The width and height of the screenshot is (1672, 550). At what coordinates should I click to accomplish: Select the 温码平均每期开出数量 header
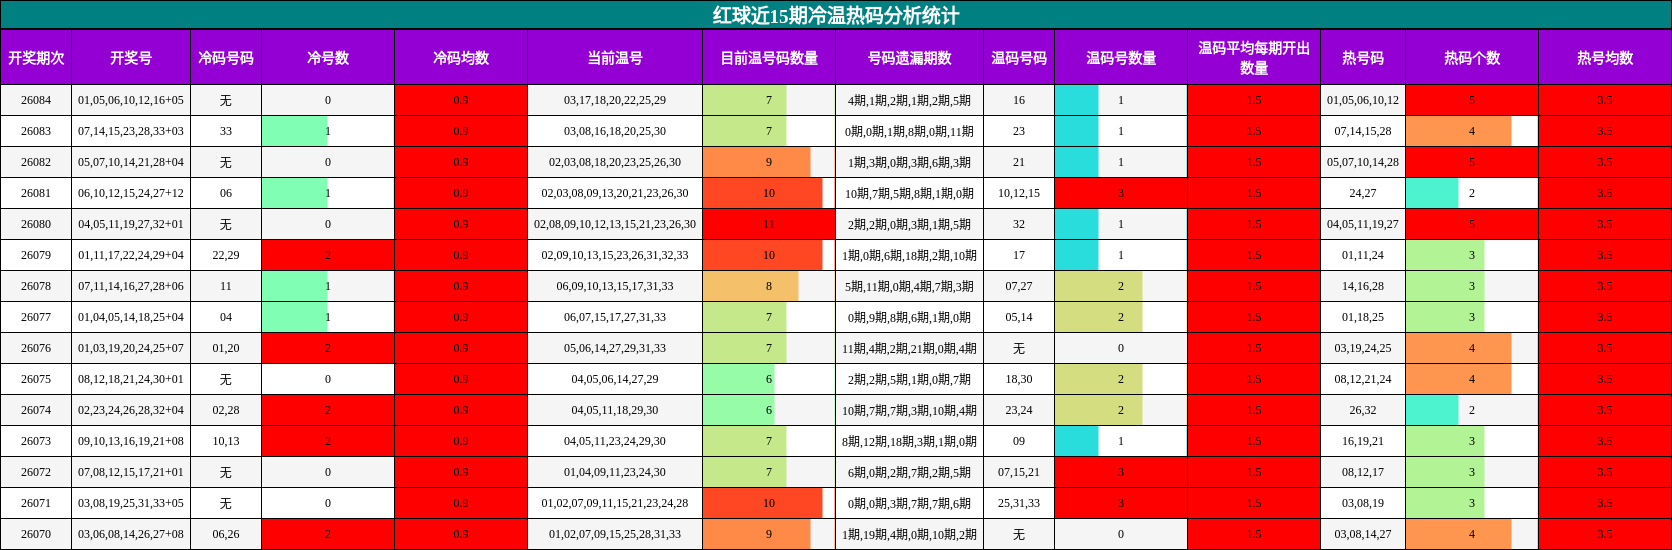tap(1254, 58)
